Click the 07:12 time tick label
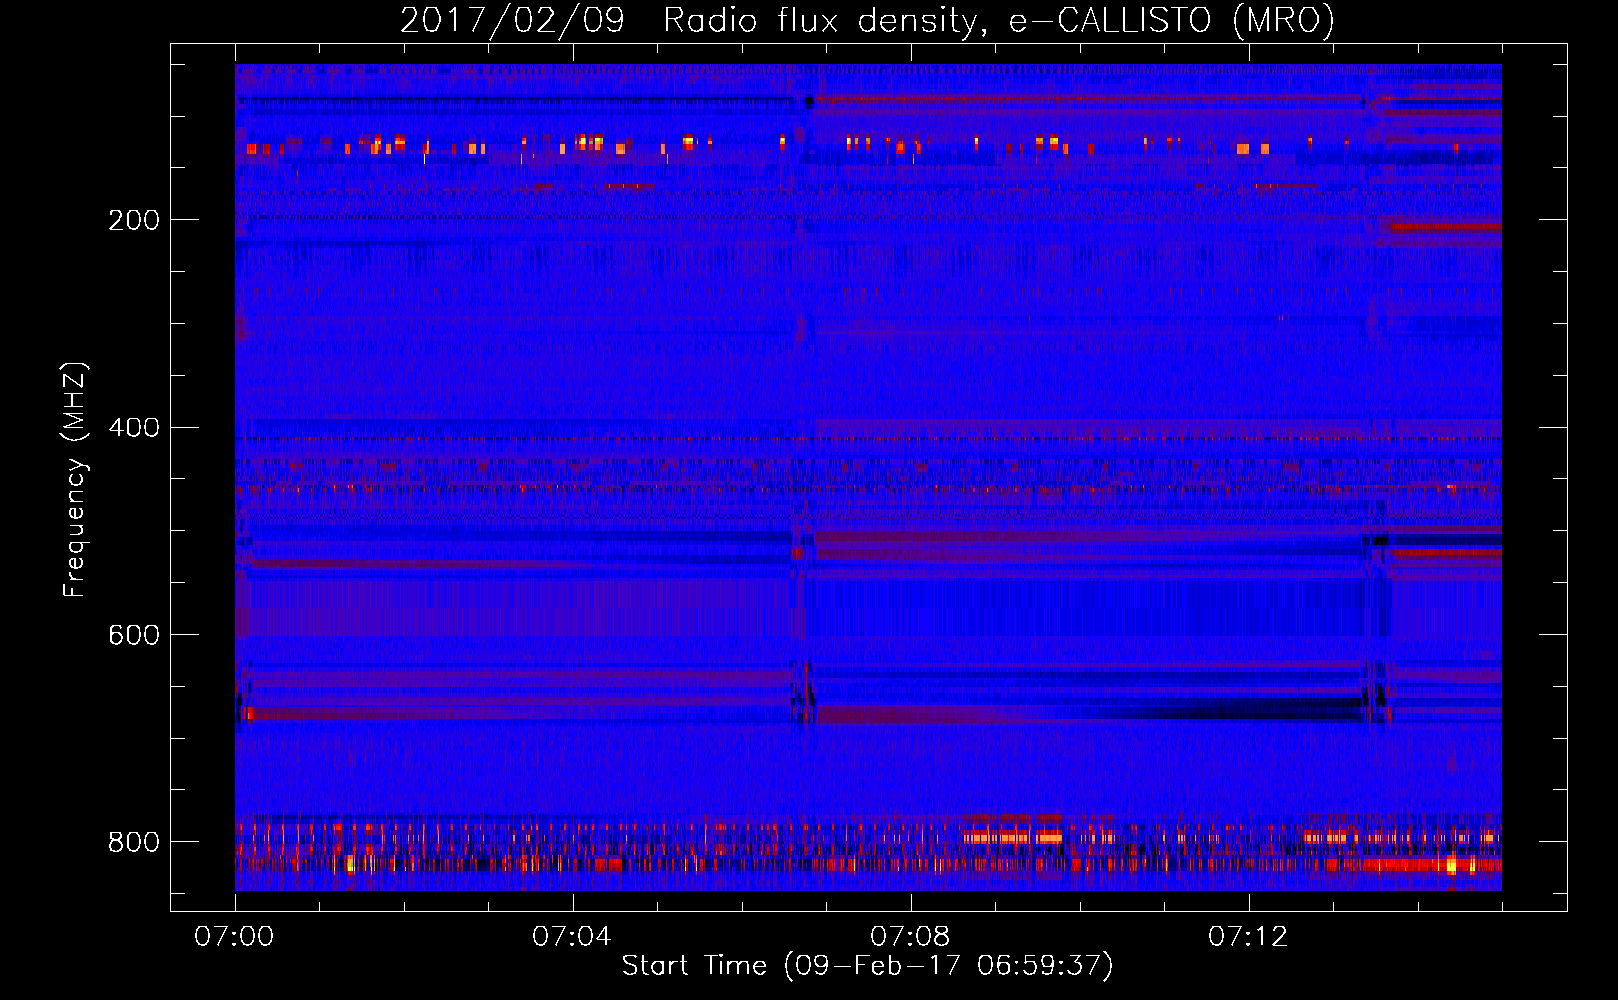1618x1000 pixels. (1248, 937)
